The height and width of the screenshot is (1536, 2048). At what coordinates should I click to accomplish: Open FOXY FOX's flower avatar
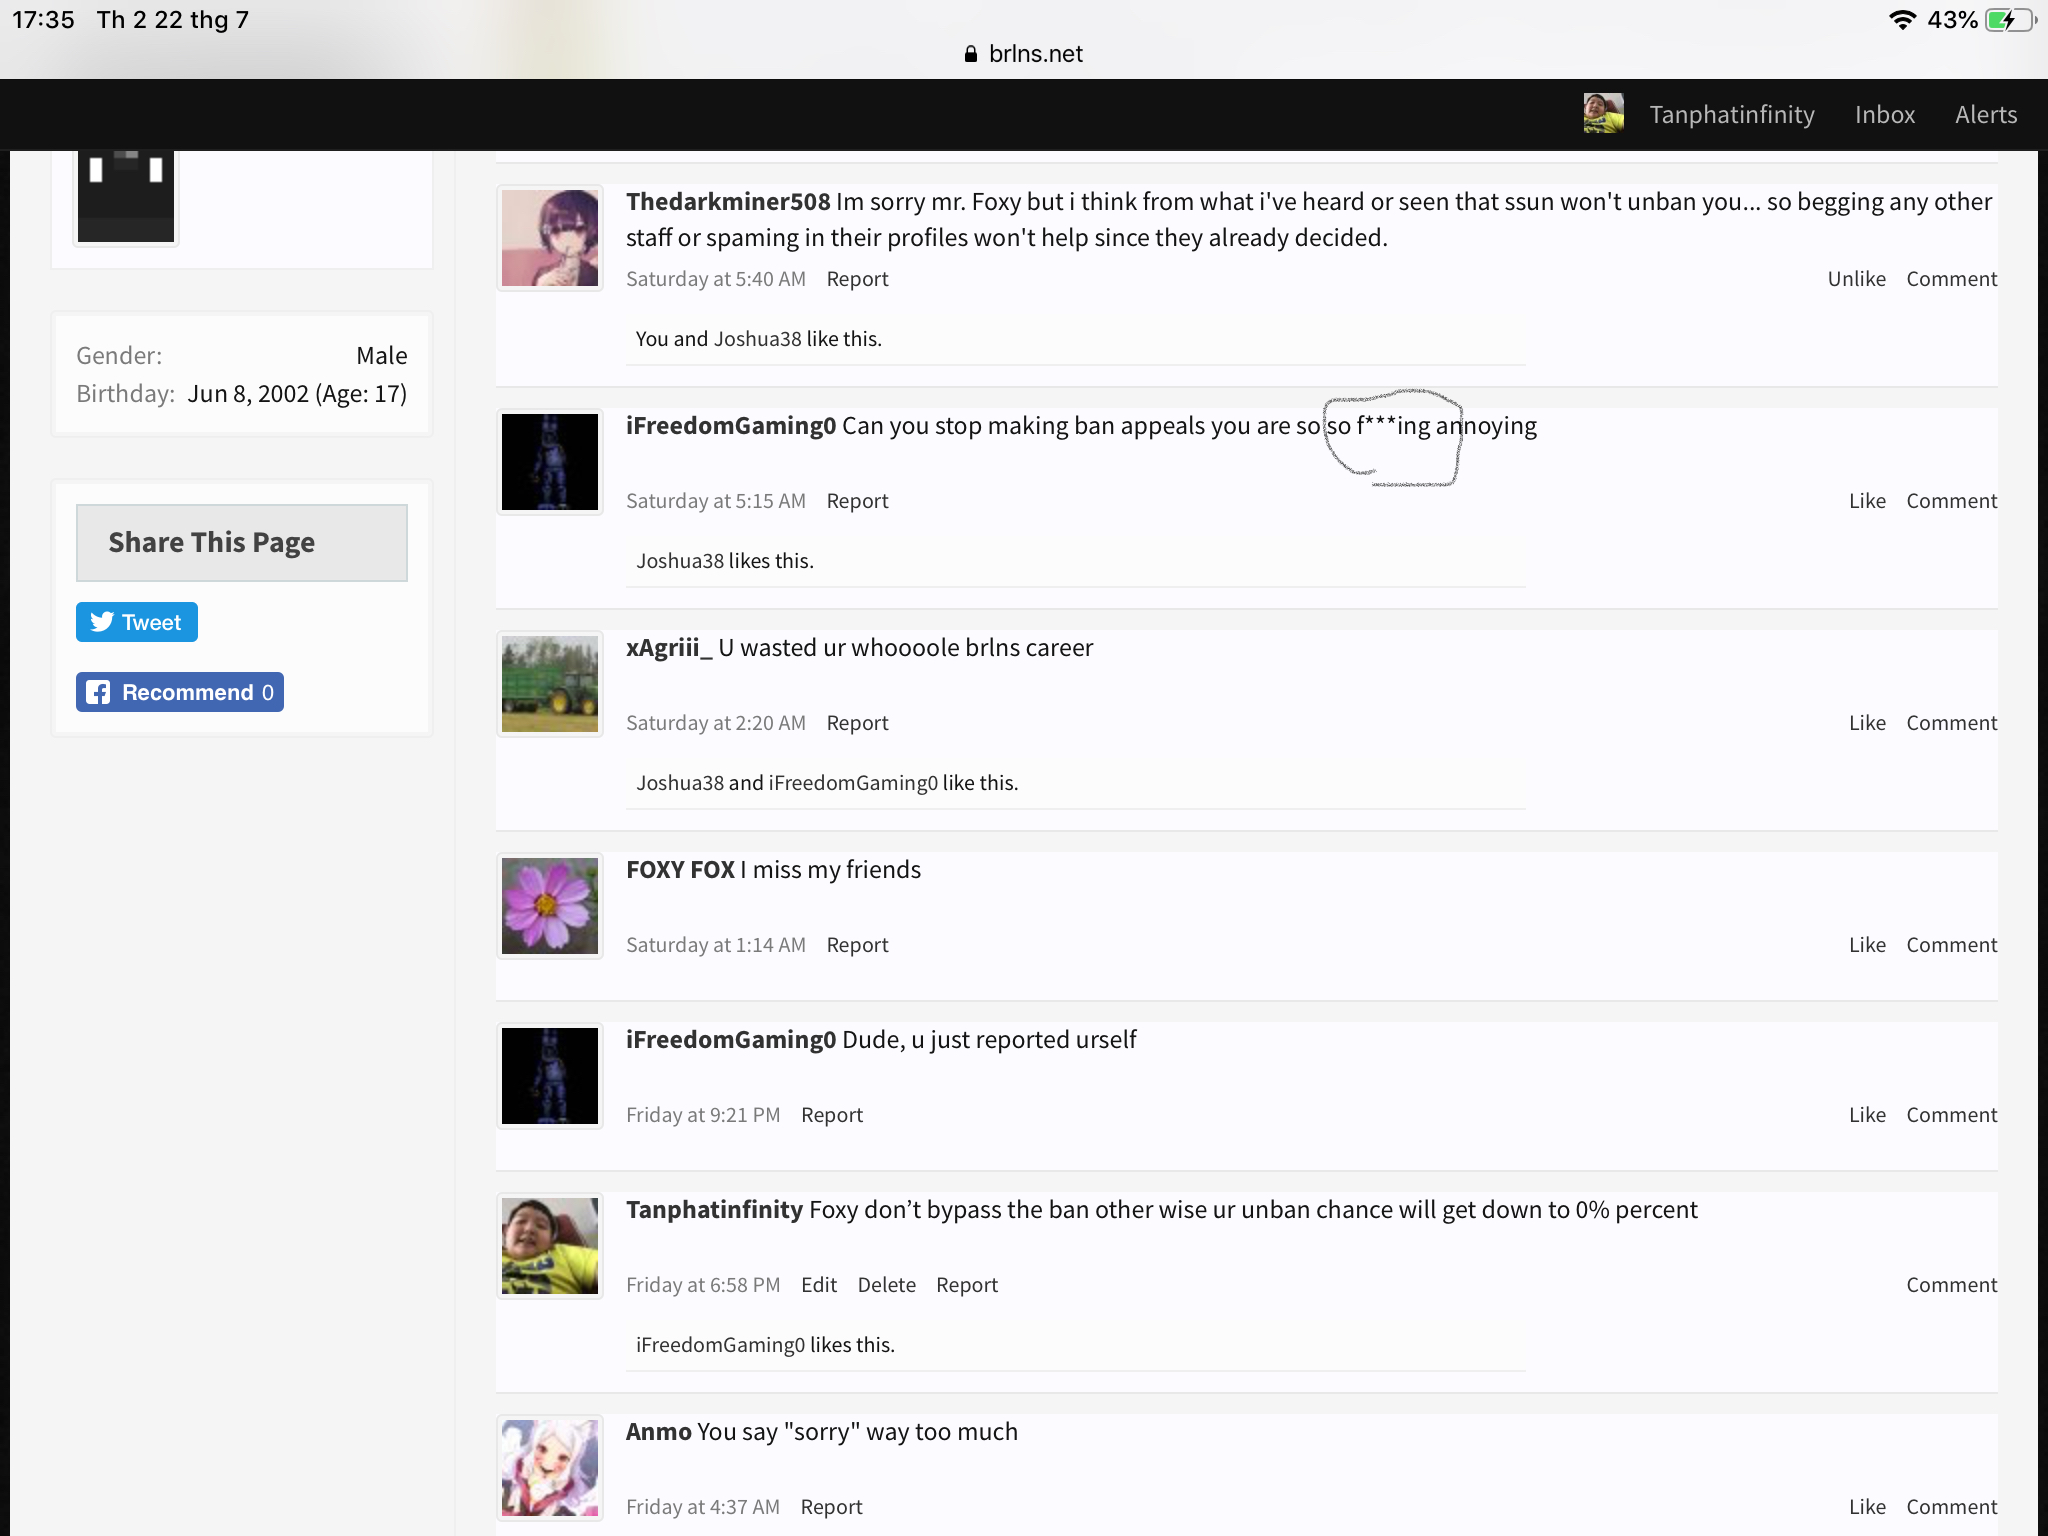point(550,906)
